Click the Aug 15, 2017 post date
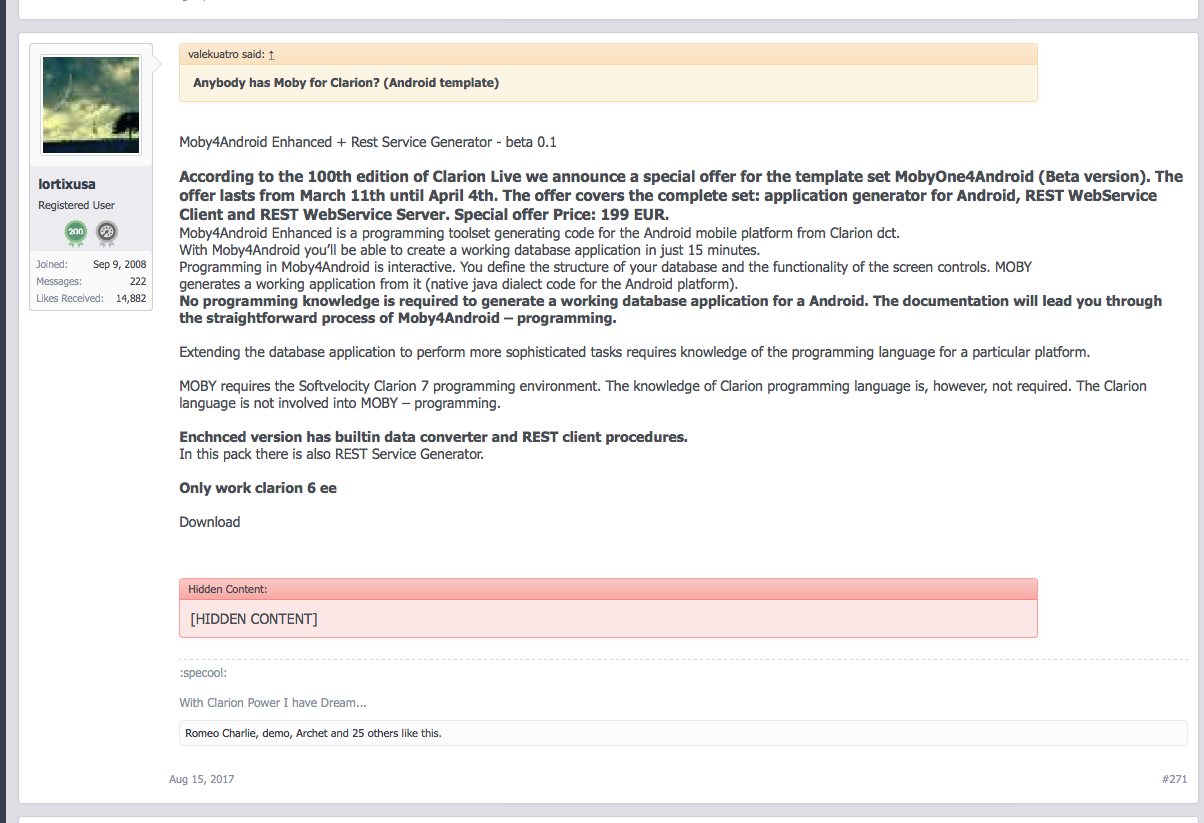 point(201,778)
